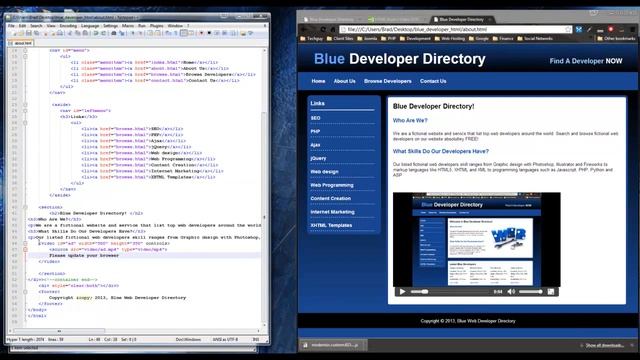
Task: Click the red circular extension icon in browser
Action: (611, 29)
